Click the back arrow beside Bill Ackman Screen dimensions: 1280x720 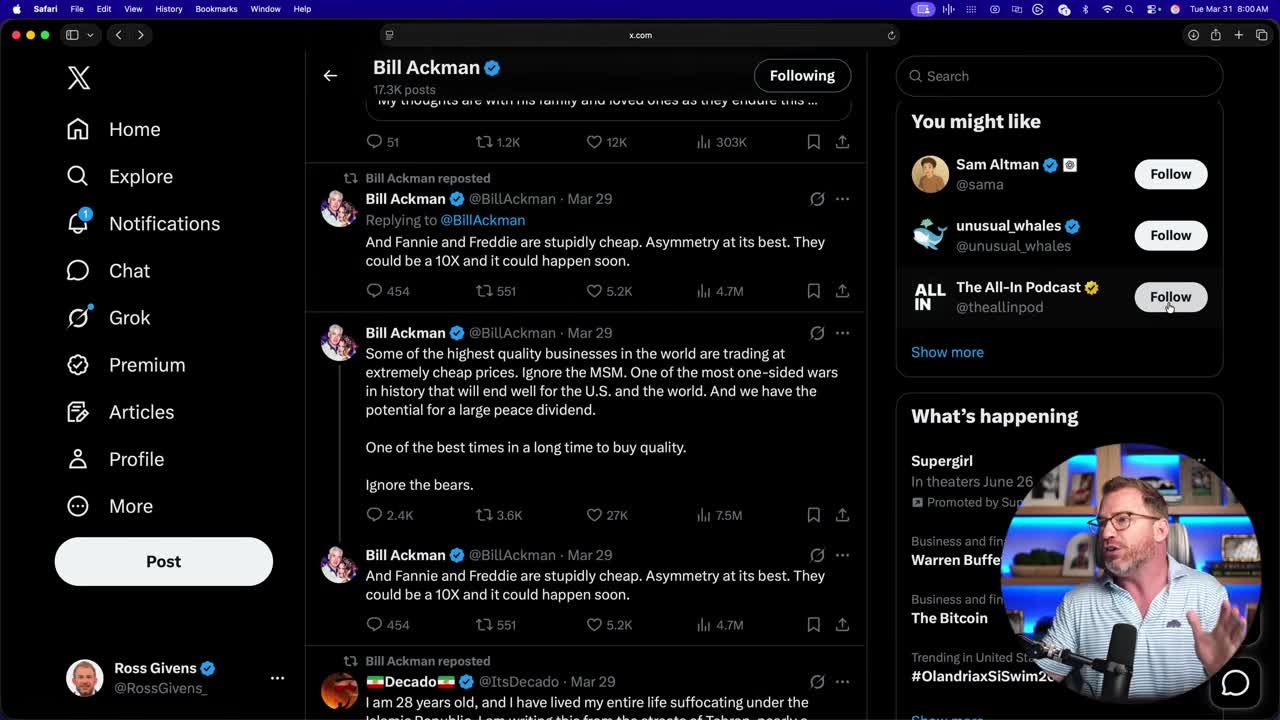pyautogui.click(x=330, y=76)
